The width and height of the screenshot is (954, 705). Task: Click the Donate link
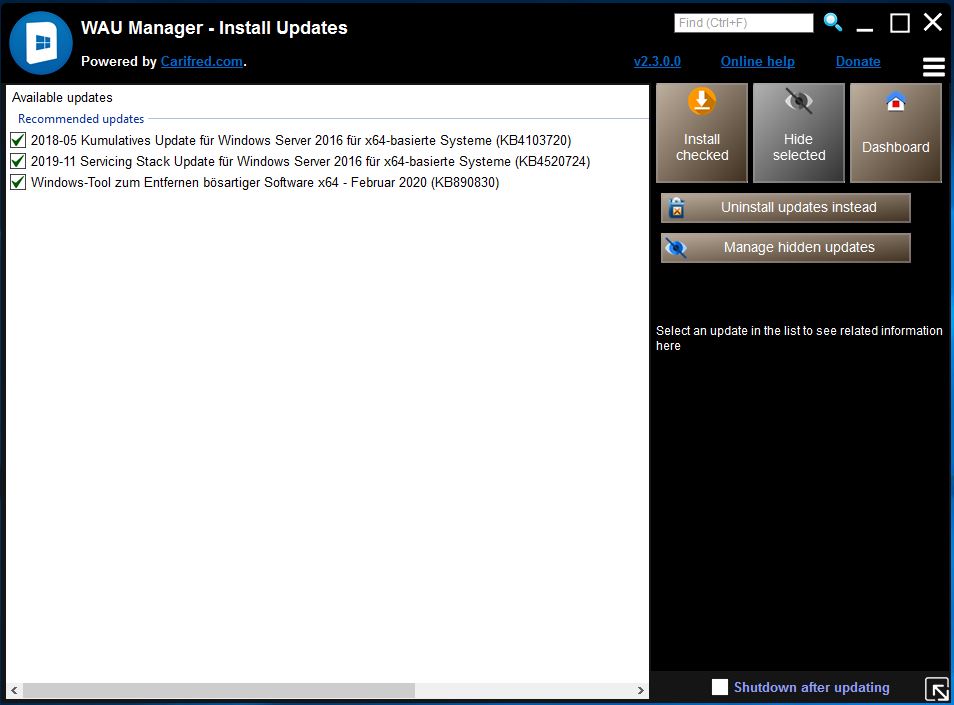point(858,62)
